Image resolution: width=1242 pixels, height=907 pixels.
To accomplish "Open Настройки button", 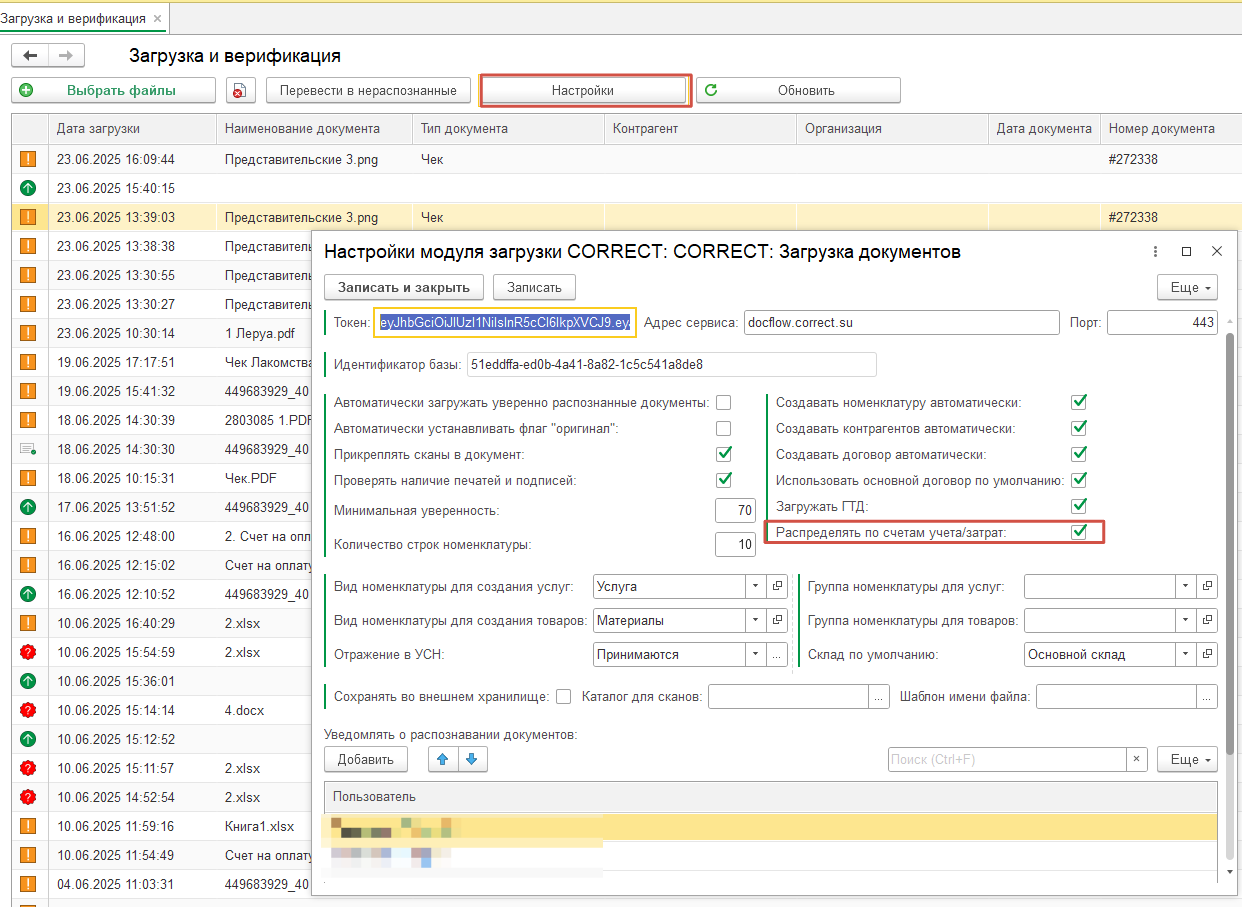I will [x=583, y=90].
